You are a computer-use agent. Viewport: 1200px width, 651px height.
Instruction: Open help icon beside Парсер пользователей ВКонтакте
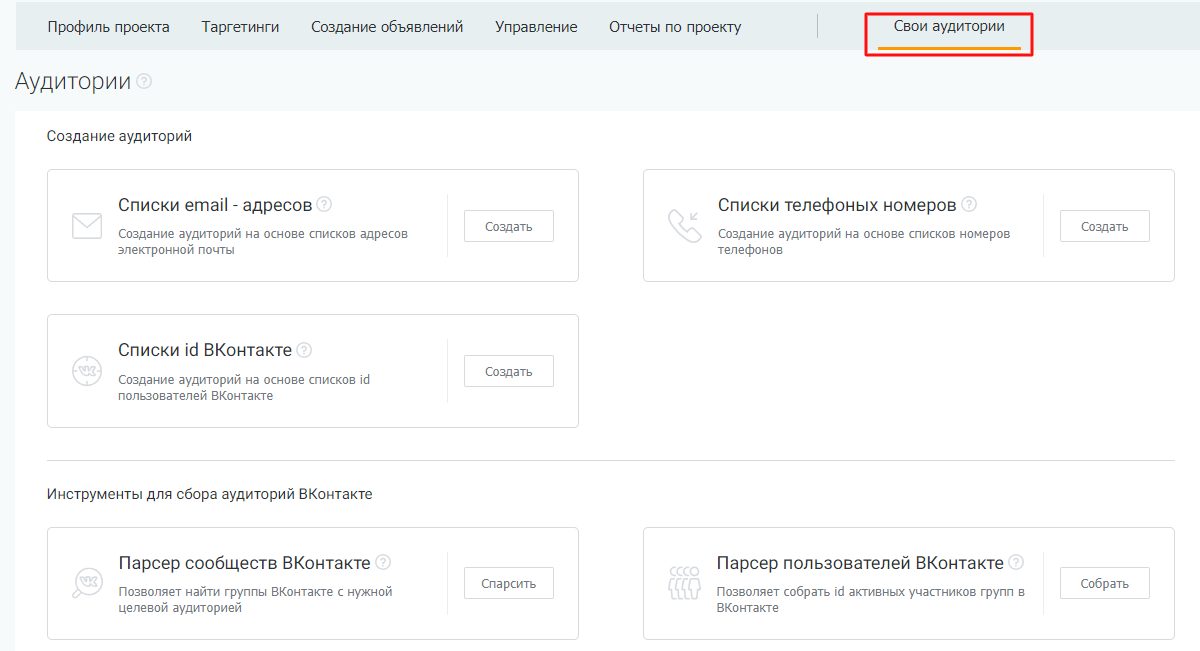[1016, 562]
